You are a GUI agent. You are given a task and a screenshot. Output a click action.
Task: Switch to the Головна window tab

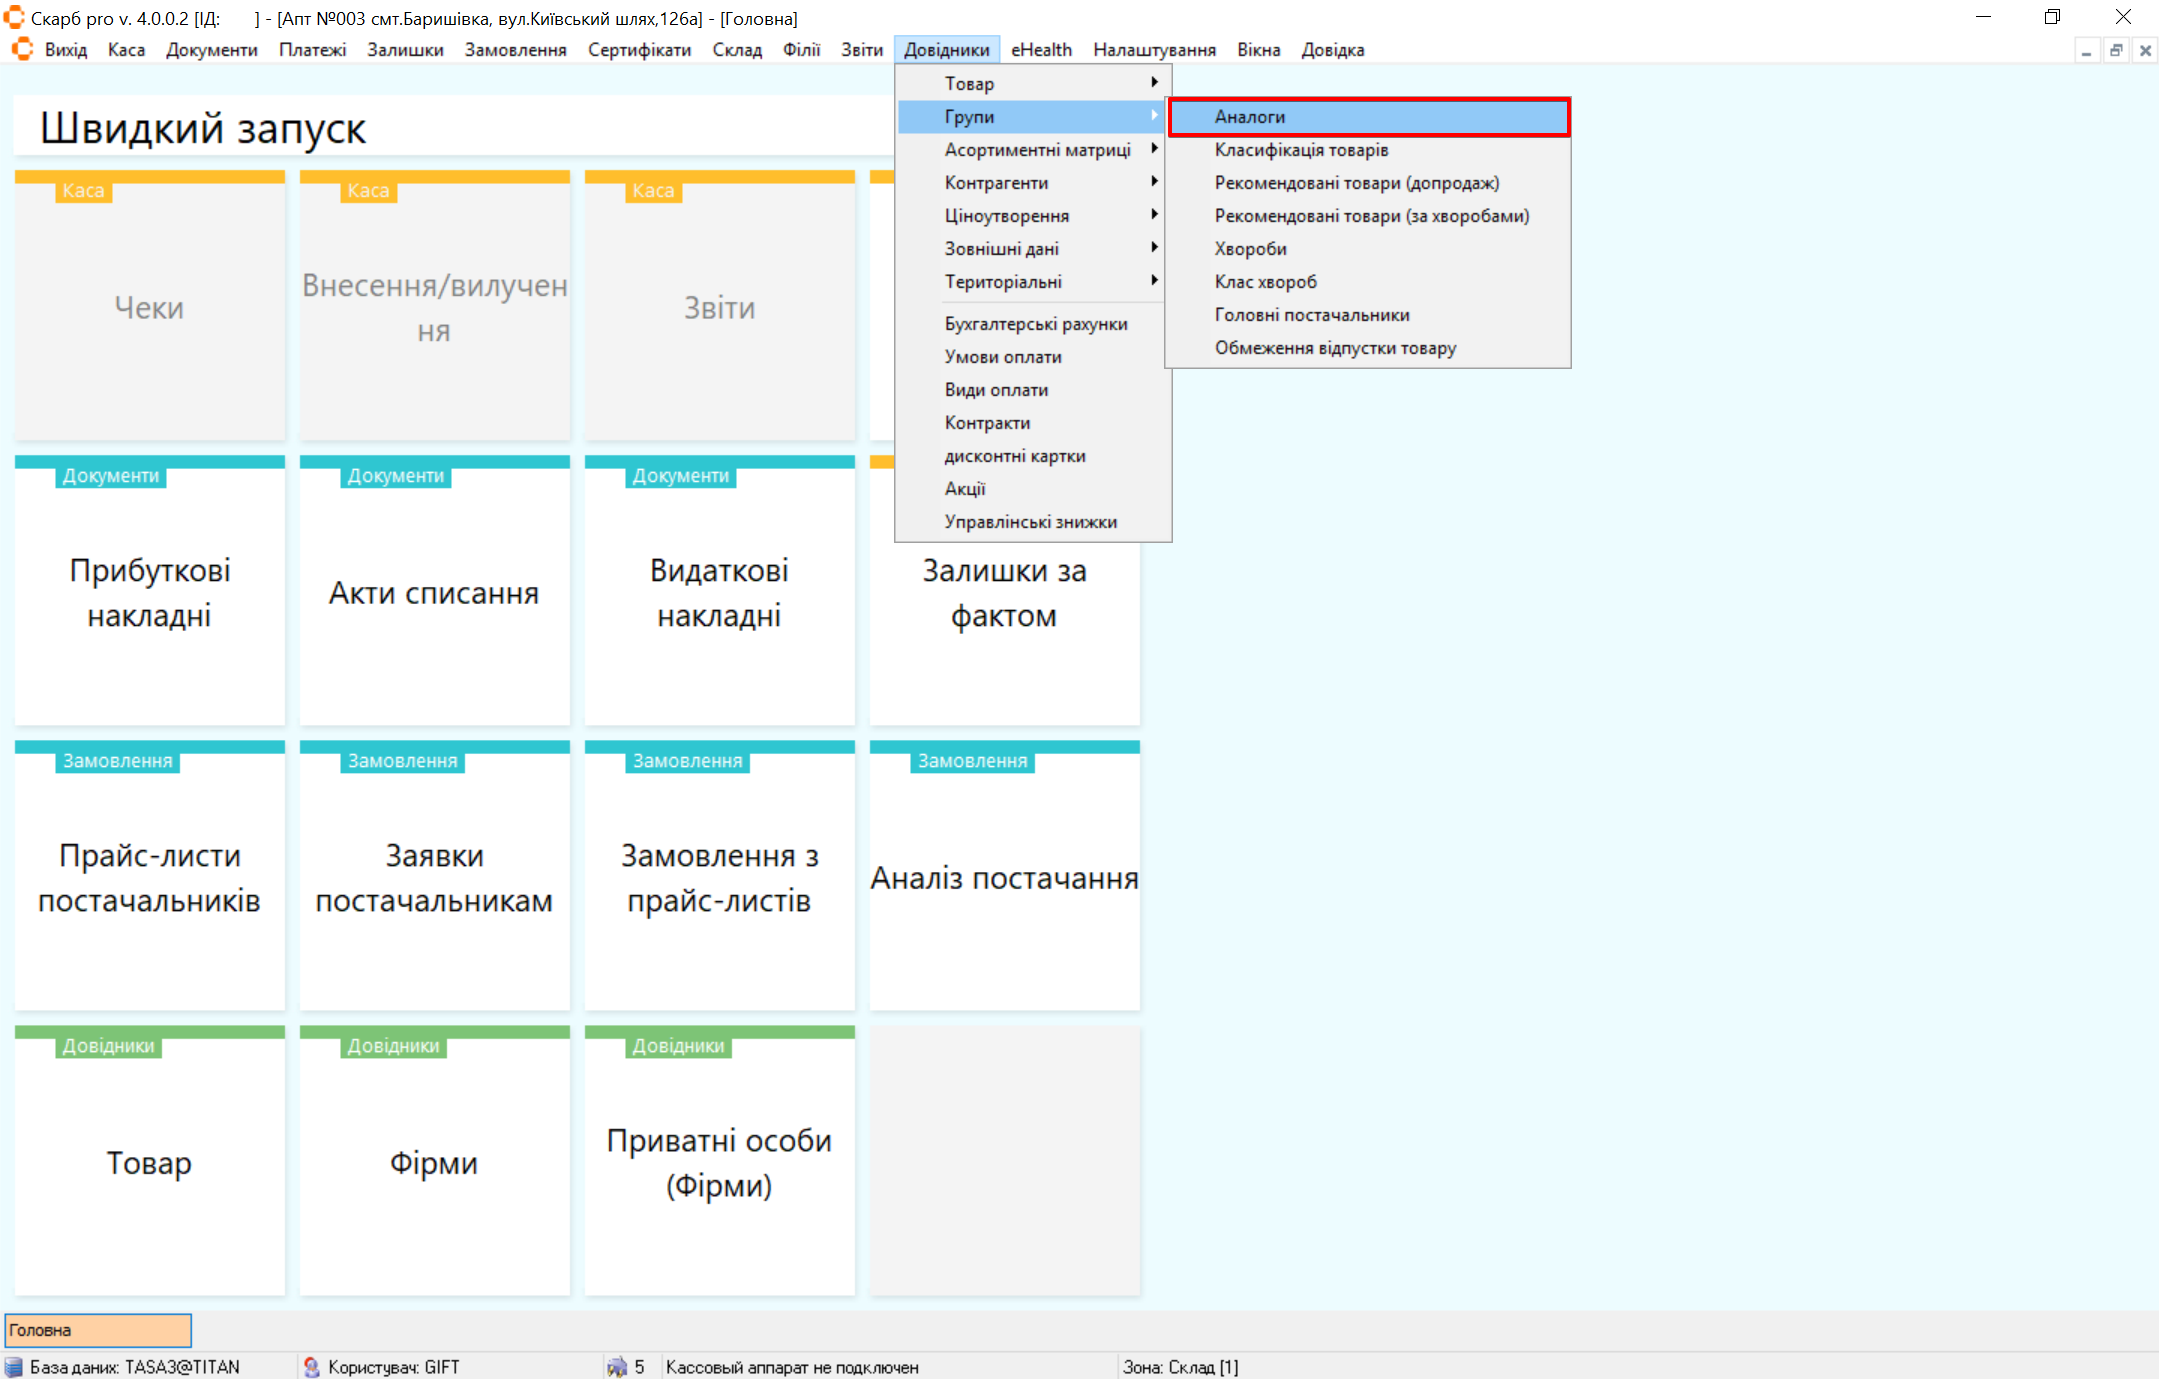[98, 1330]
